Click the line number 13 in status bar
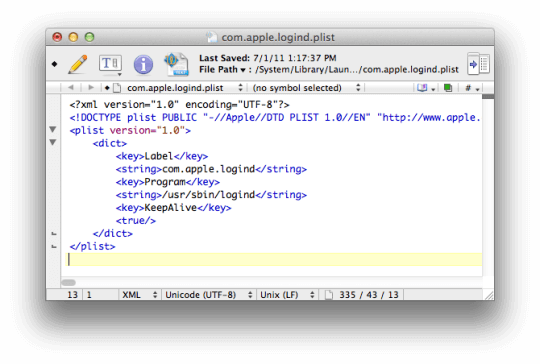Screen dimensions: 540x364 [x=72, y=295]
